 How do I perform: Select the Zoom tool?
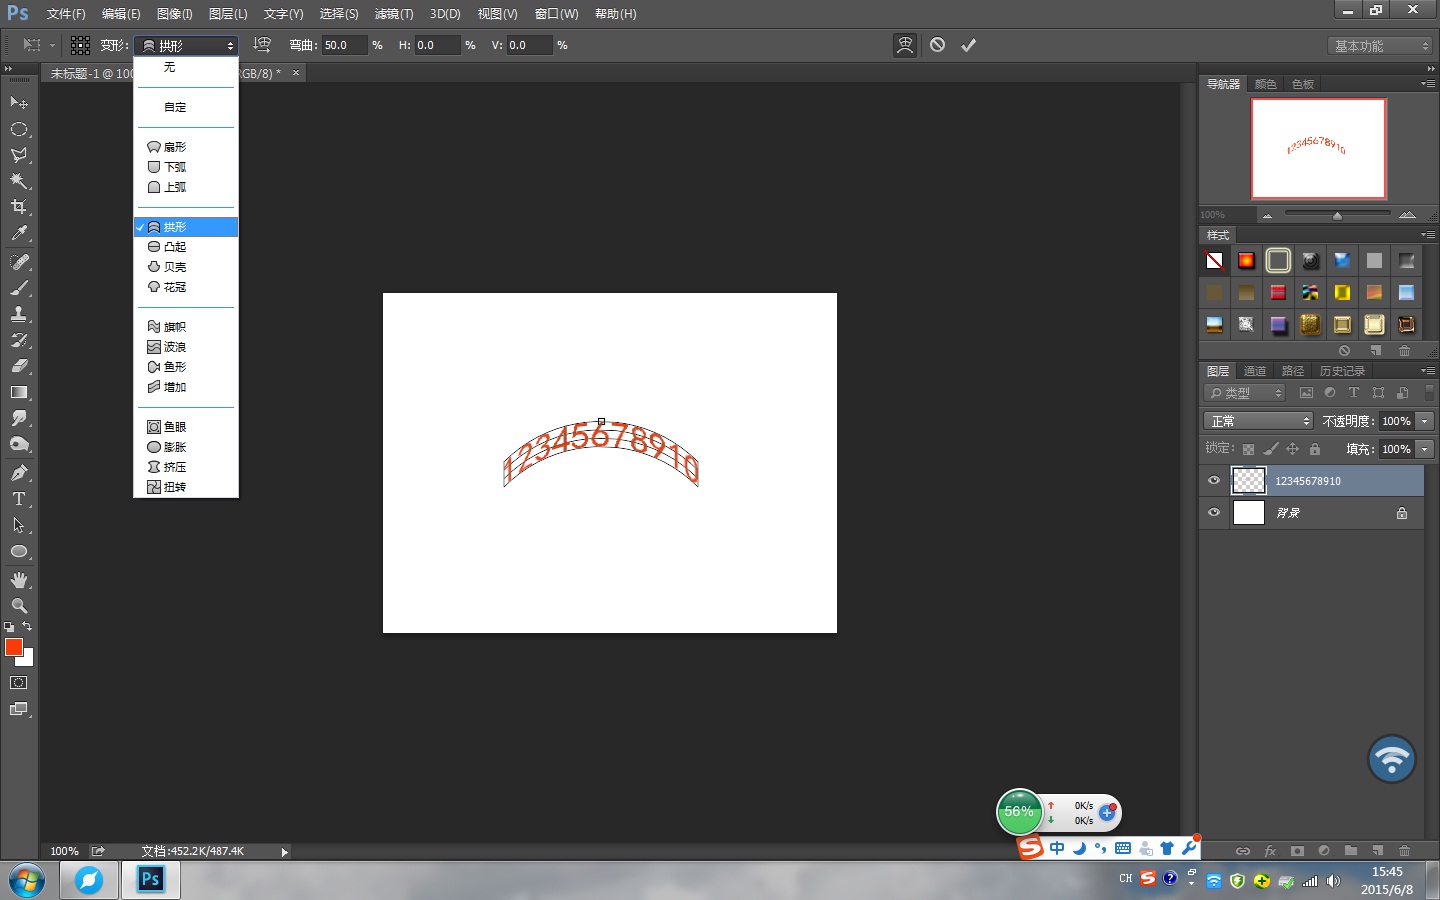19,606
